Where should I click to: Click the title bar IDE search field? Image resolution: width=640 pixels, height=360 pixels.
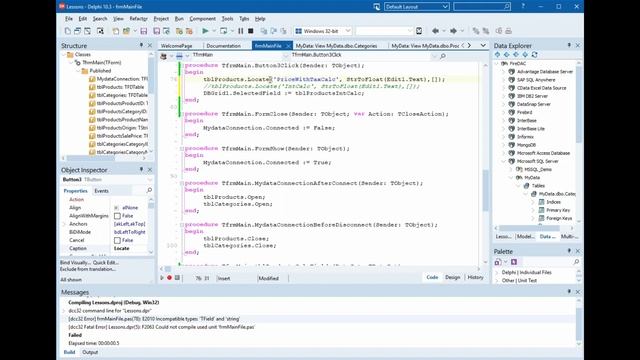(482, 7)
